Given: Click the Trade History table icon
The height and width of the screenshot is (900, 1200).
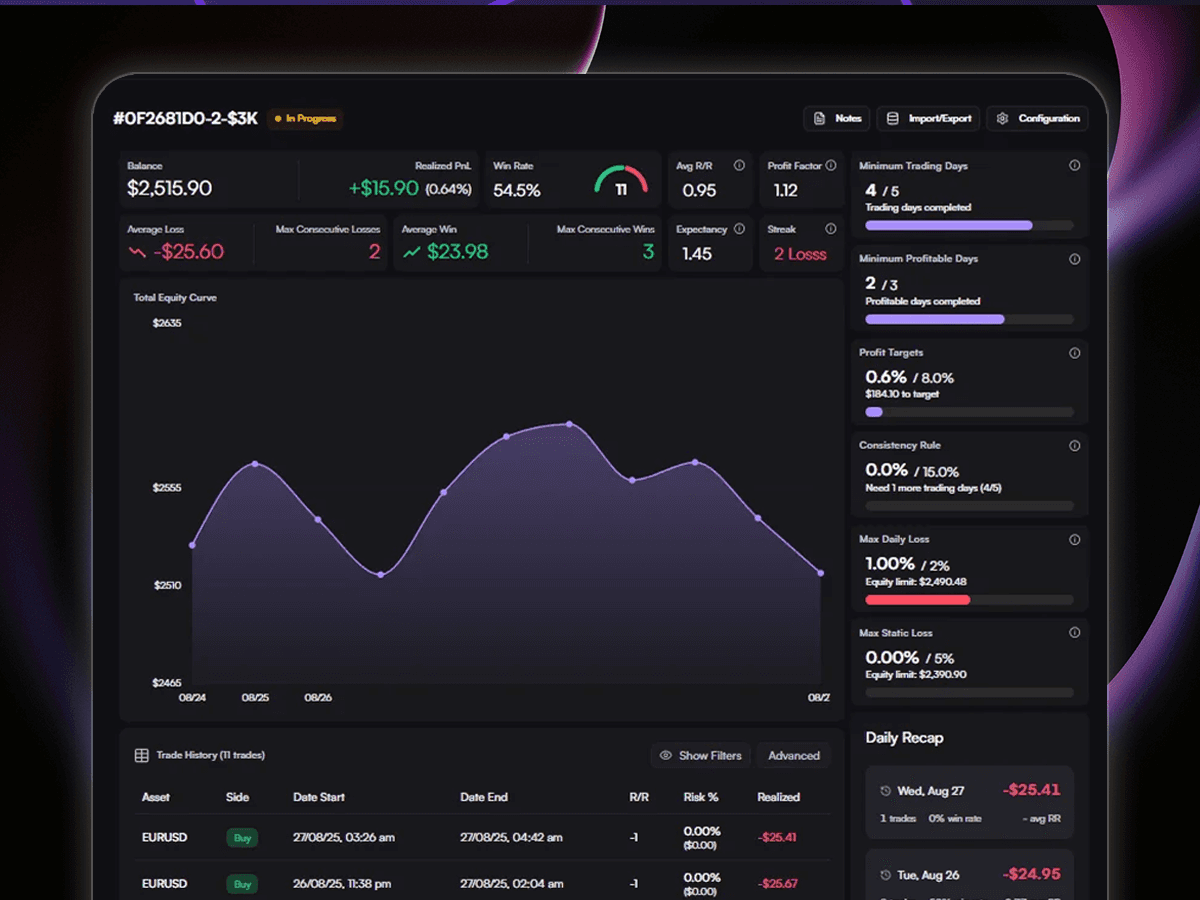Looking at the screenshot, I should click(142, 756).
